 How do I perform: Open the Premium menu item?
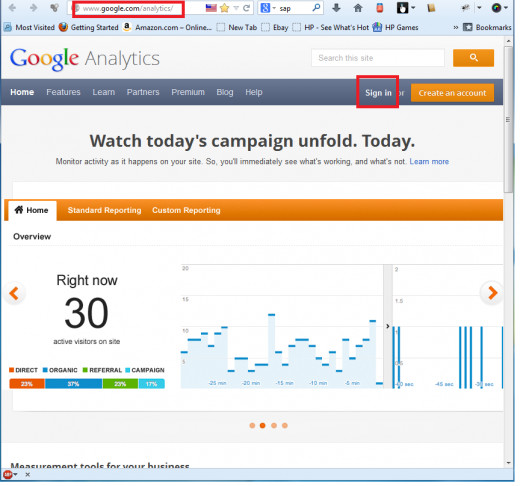[188, 92]
